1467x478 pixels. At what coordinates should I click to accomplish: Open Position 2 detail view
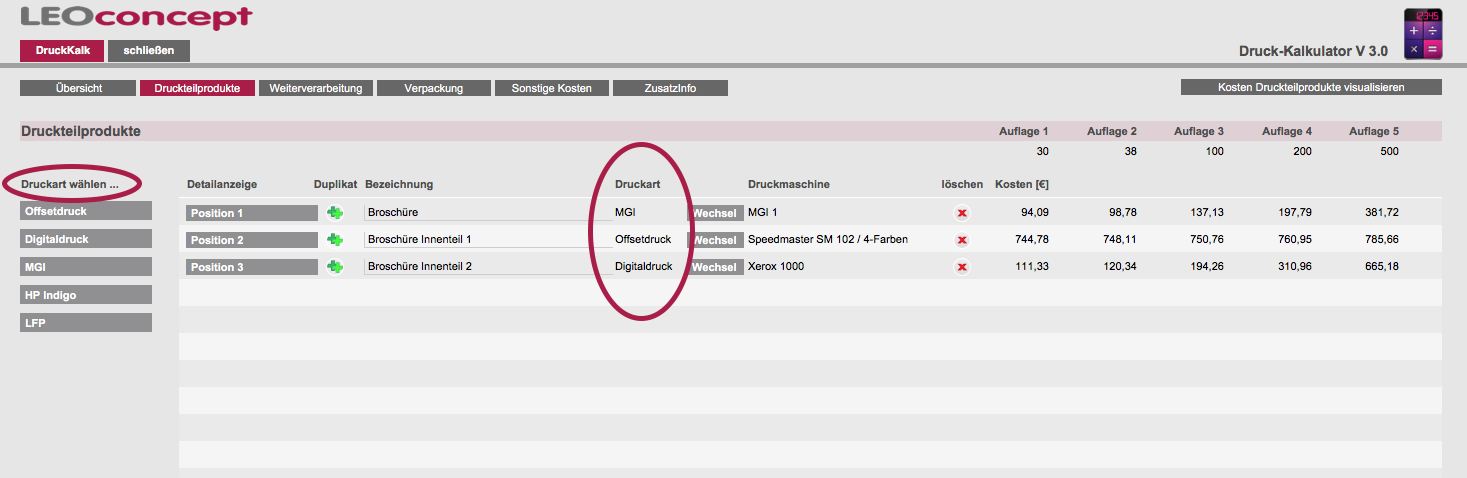pyautogui.click(x=251, y=240)
